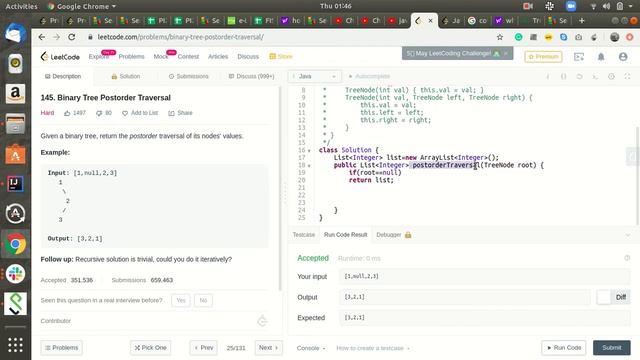The width and height of the screenshot is (640, 360).
Task: Open Software Updater in dock
Action: pos(15,213)
